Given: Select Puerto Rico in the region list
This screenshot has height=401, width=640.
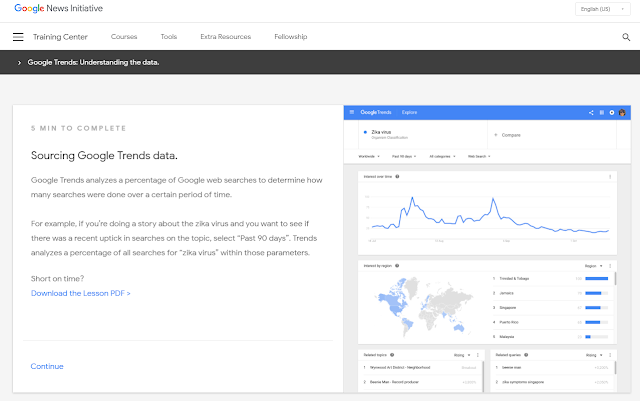Looking at the screenshot, I should (509, 322).
